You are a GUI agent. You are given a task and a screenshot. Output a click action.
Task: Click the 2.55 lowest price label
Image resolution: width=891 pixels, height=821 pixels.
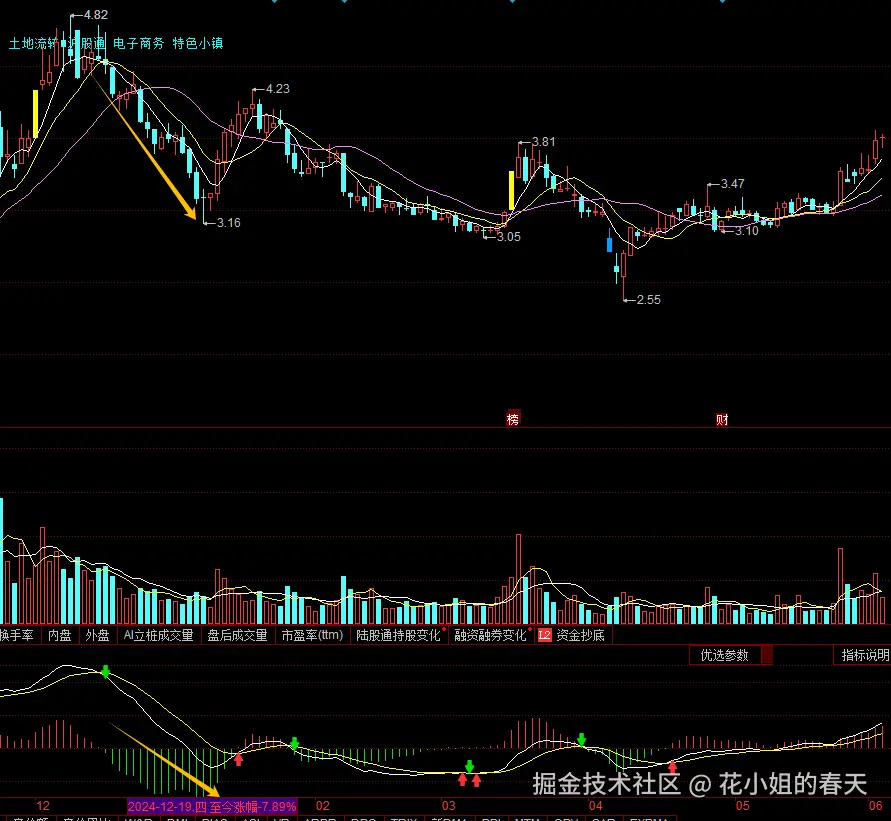(648, 299)
